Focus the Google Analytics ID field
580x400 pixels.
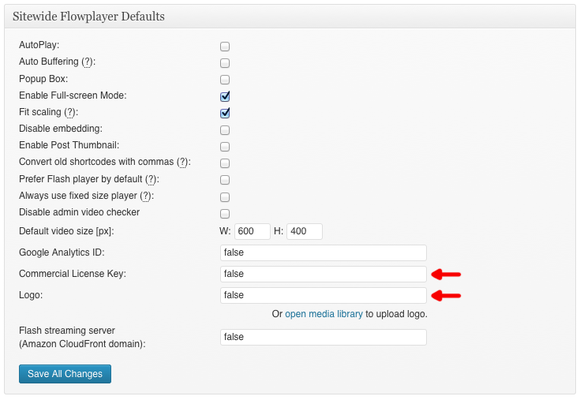323,253
